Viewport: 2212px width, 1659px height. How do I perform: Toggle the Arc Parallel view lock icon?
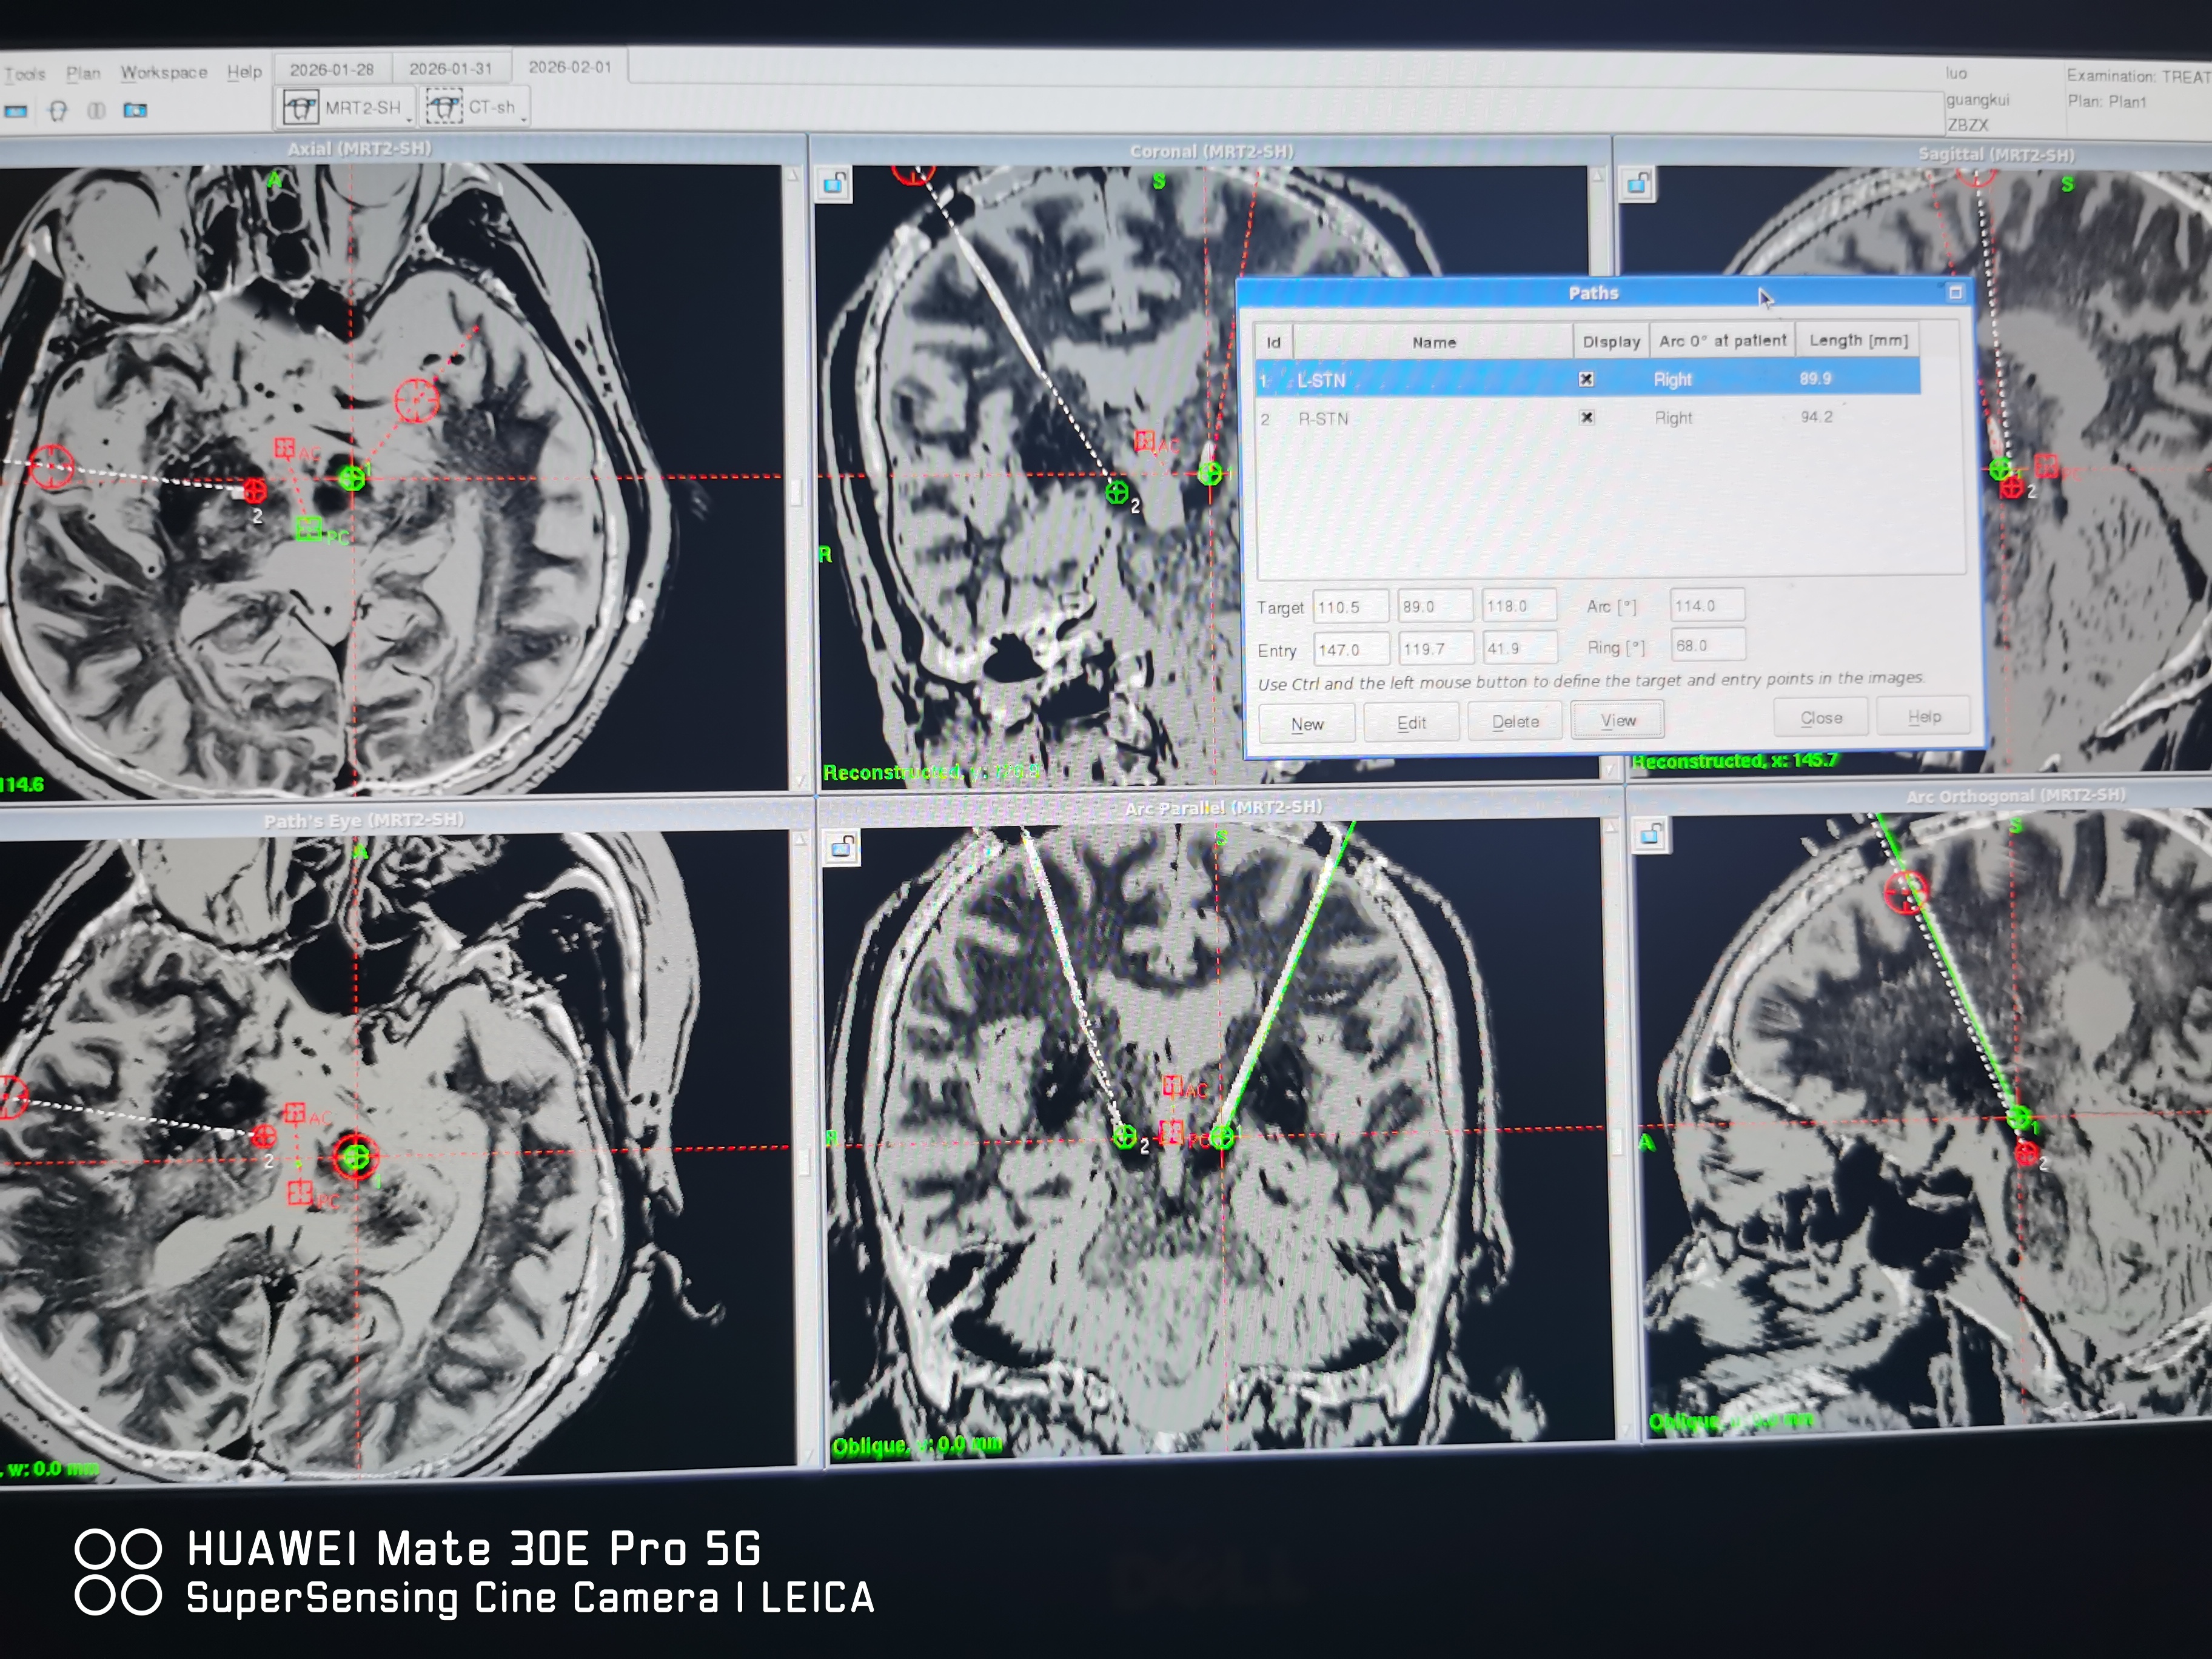pyautogui.click(x=843, y=848)
